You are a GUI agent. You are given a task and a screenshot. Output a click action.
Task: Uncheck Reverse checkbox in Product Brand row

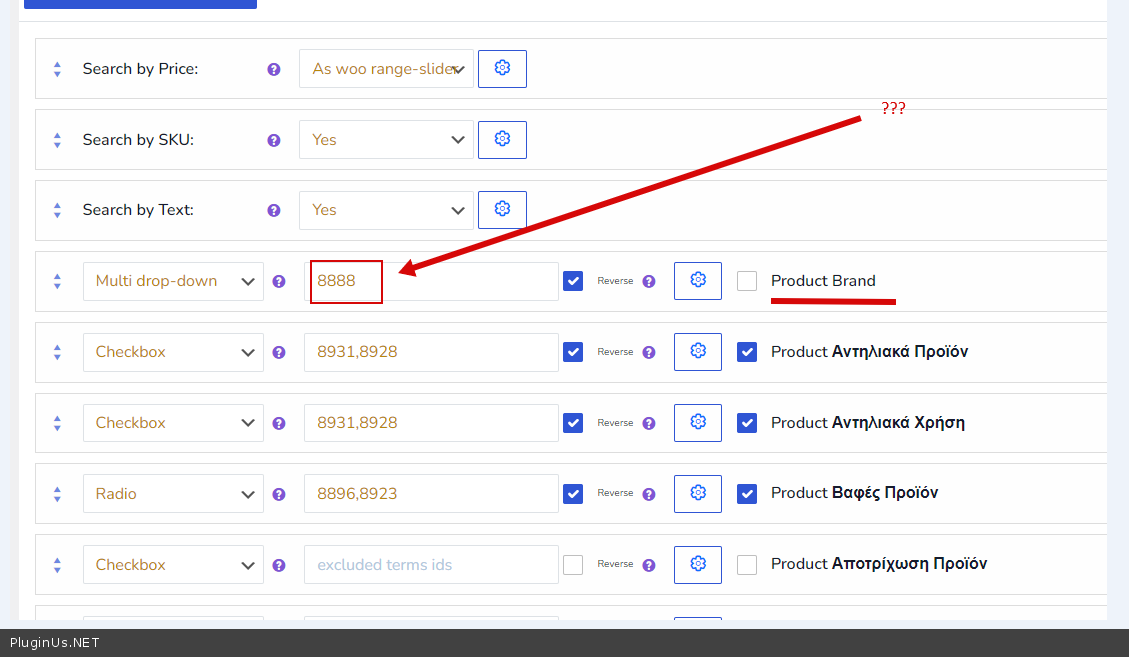click(573, 281)
